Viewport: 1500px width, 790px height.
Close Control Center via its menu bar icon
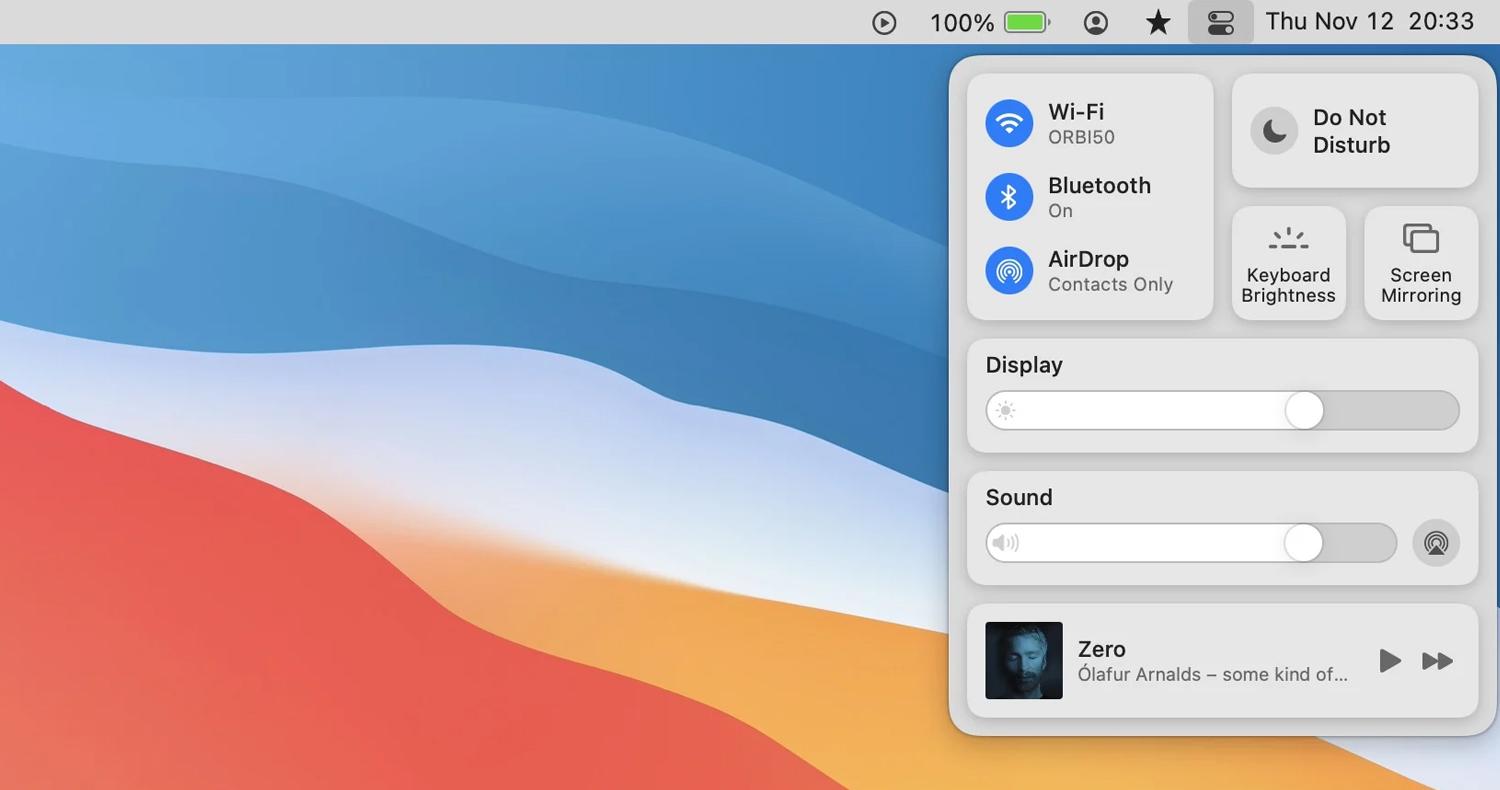tap(1221, 22)
